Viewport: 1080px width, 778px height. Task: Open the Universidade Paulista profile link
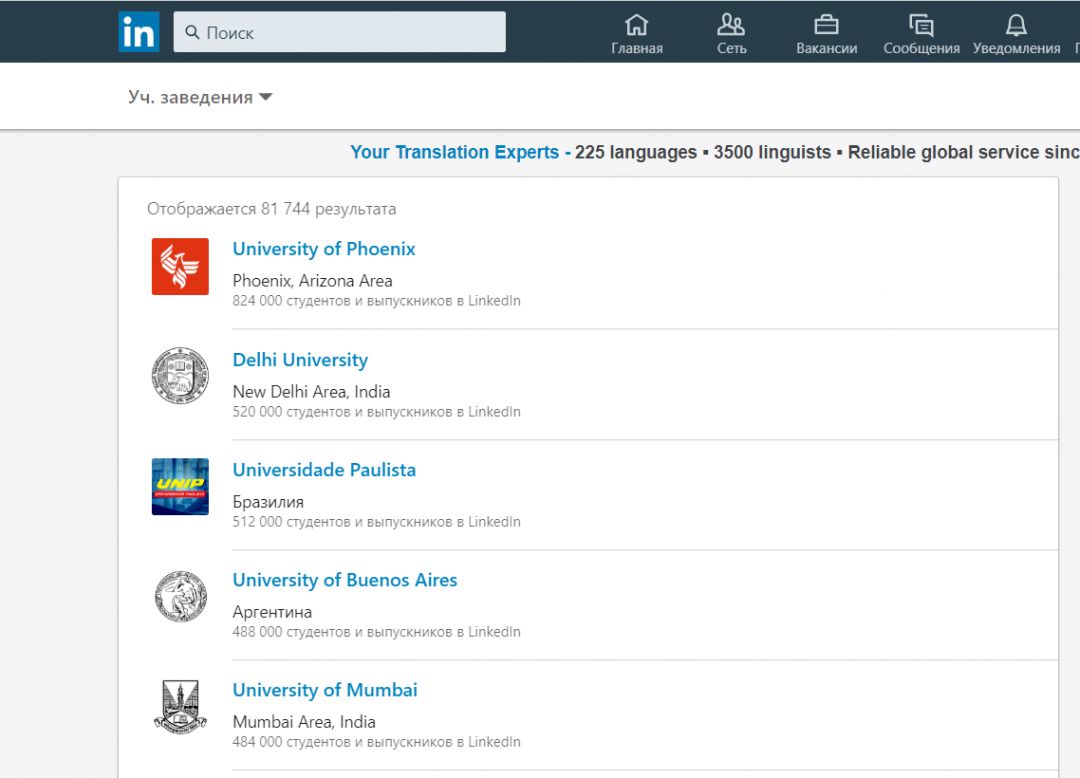coord(324,469)
